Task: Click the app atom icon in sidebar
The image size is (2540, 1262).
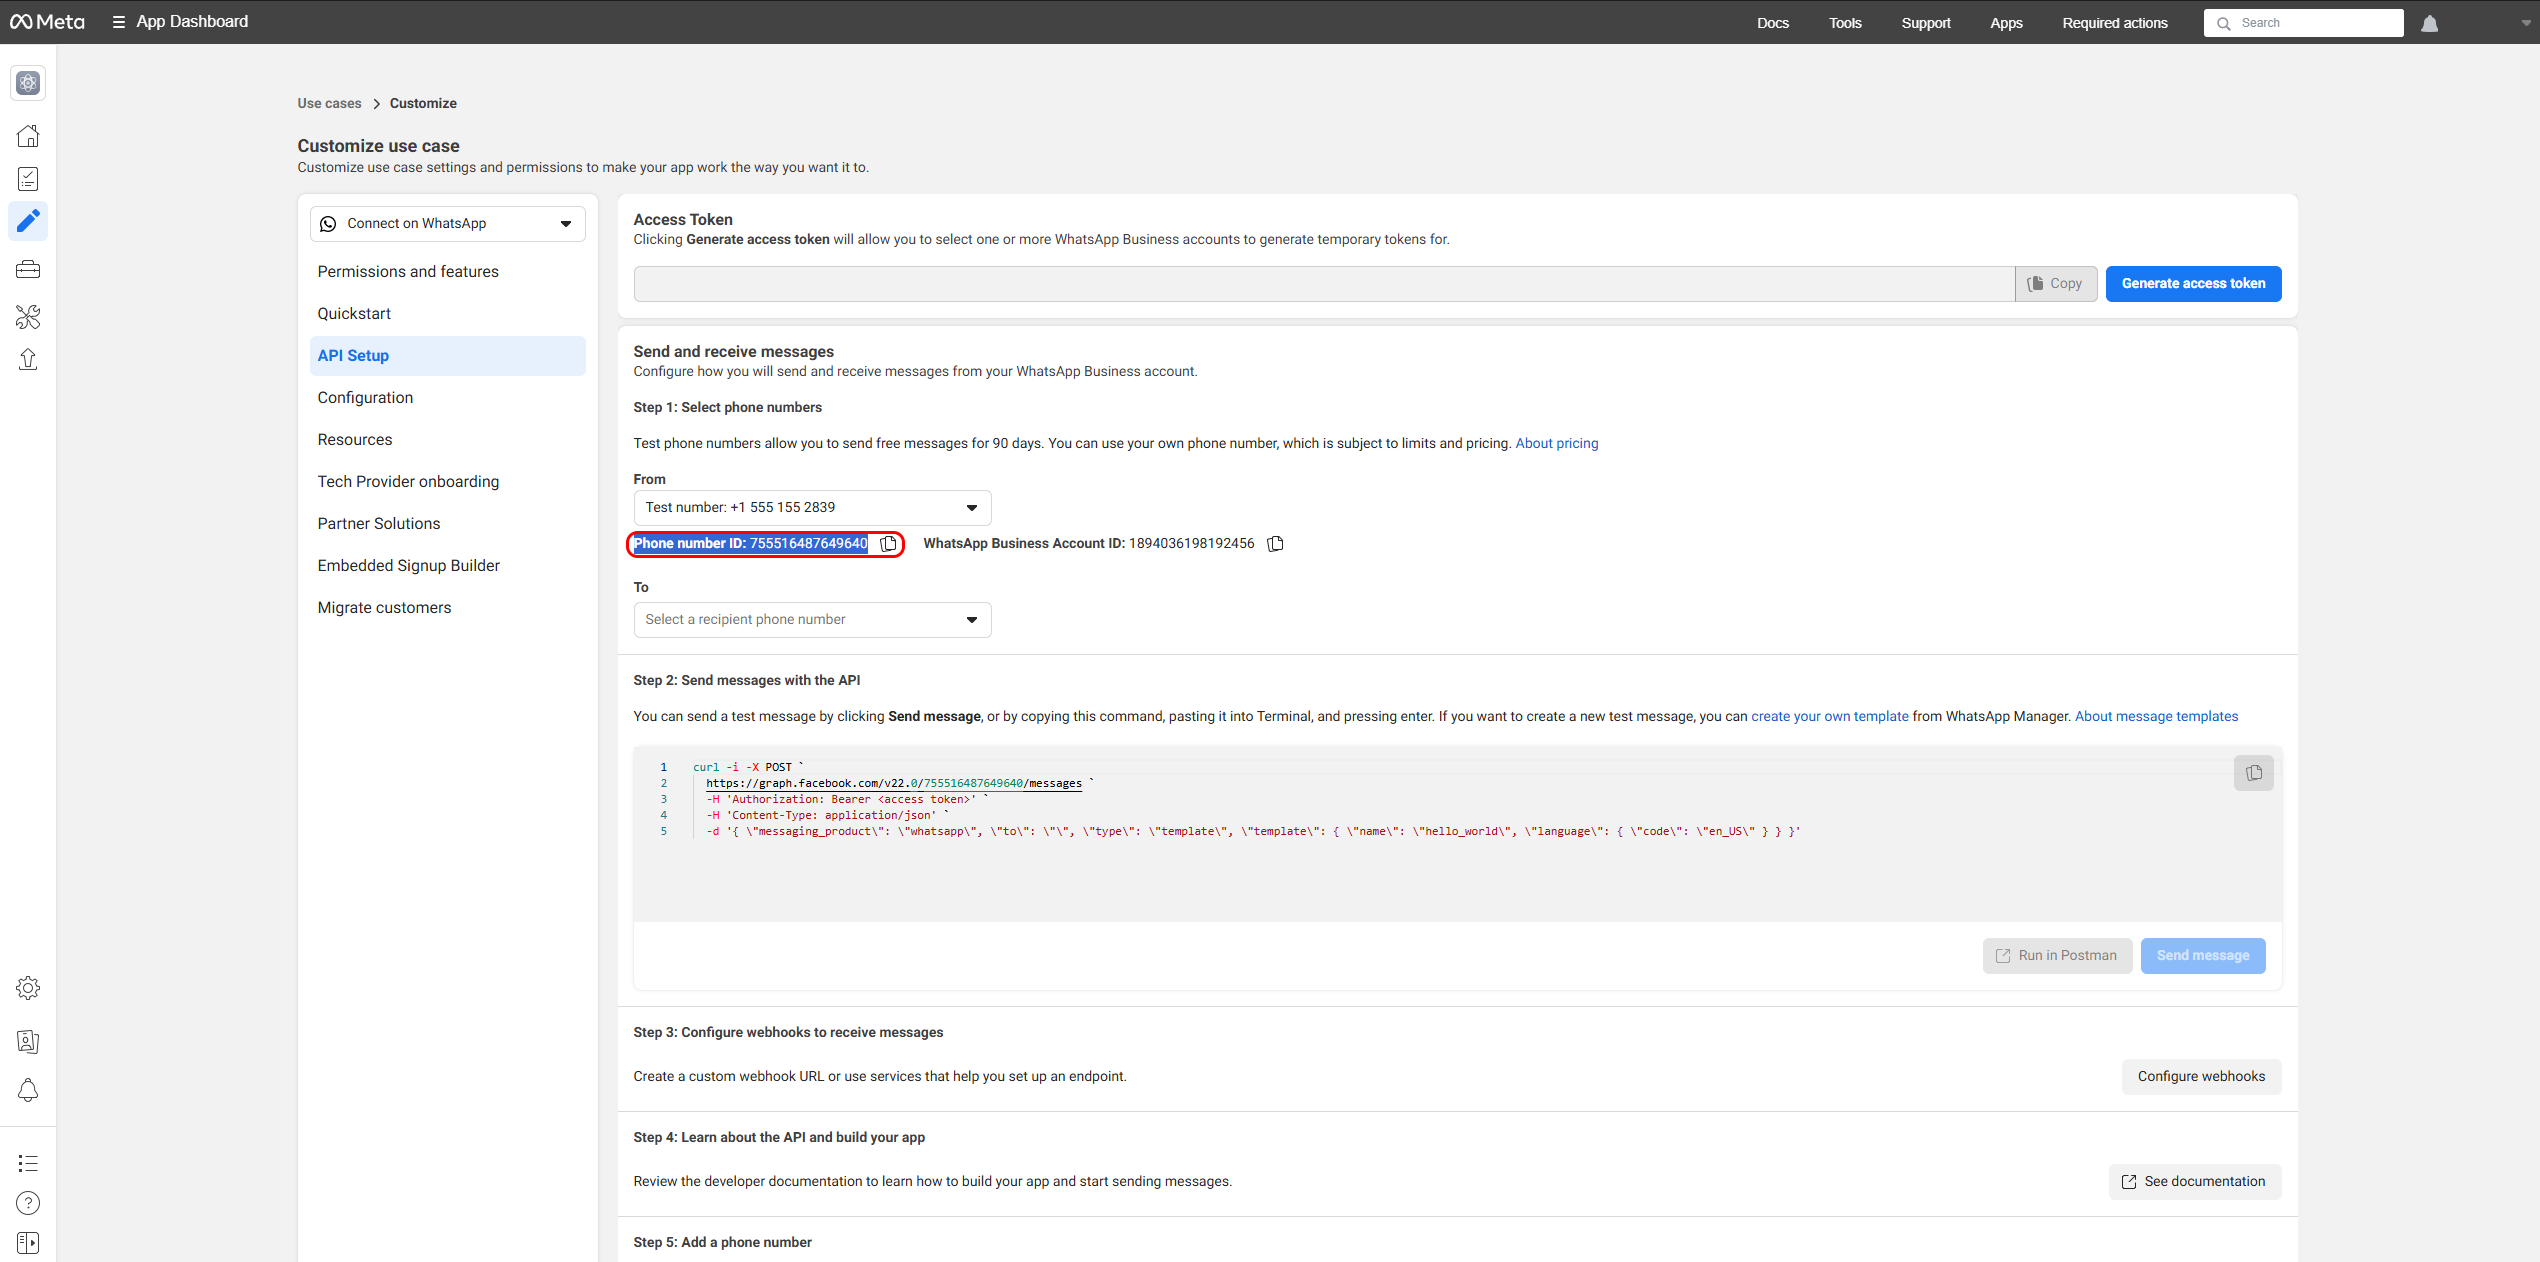Action: (x=28, y=83)
